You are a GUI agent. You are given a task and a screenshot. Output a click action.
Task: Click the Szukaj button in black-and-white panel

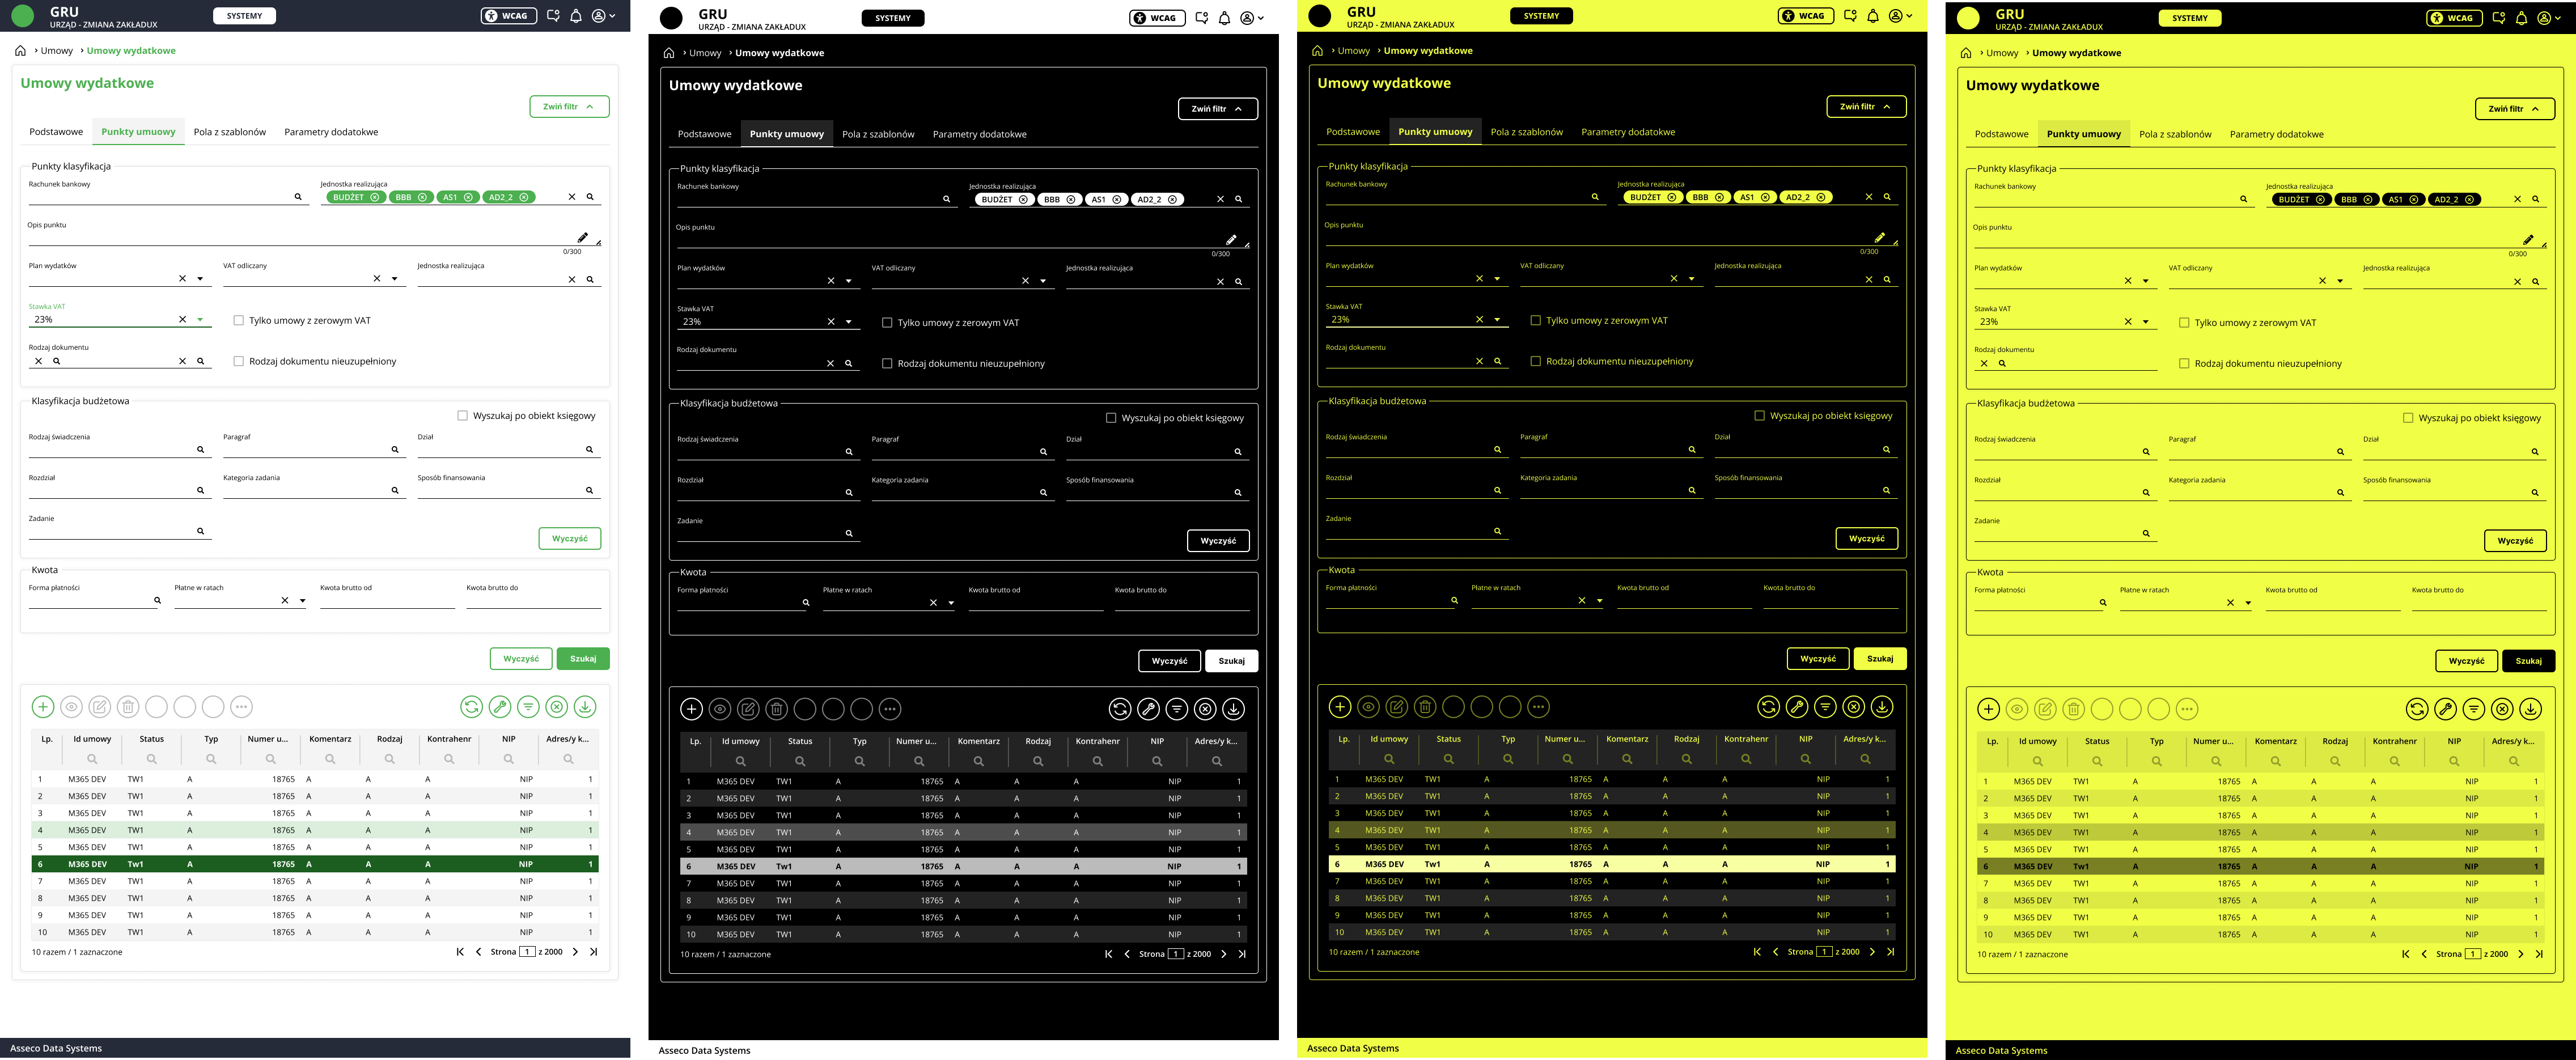pyautogui.click(x=1232, y=661)
